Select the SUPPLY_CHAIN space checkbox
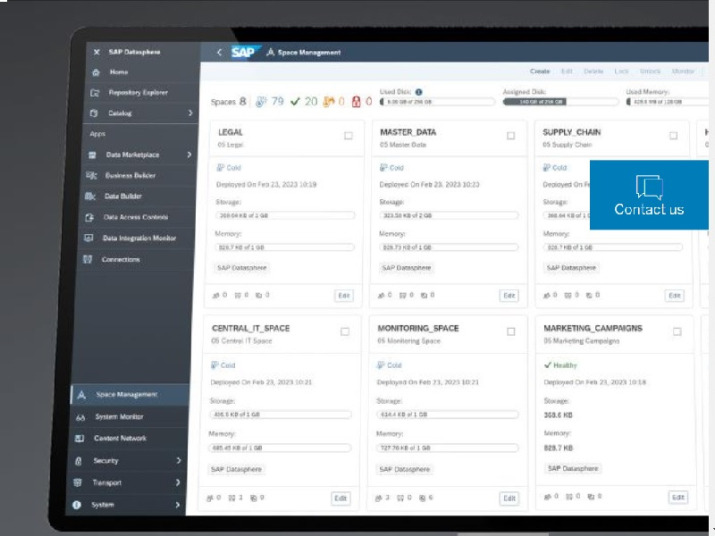The height and width of the screenshot is (536, 715). tap(673, 135)
